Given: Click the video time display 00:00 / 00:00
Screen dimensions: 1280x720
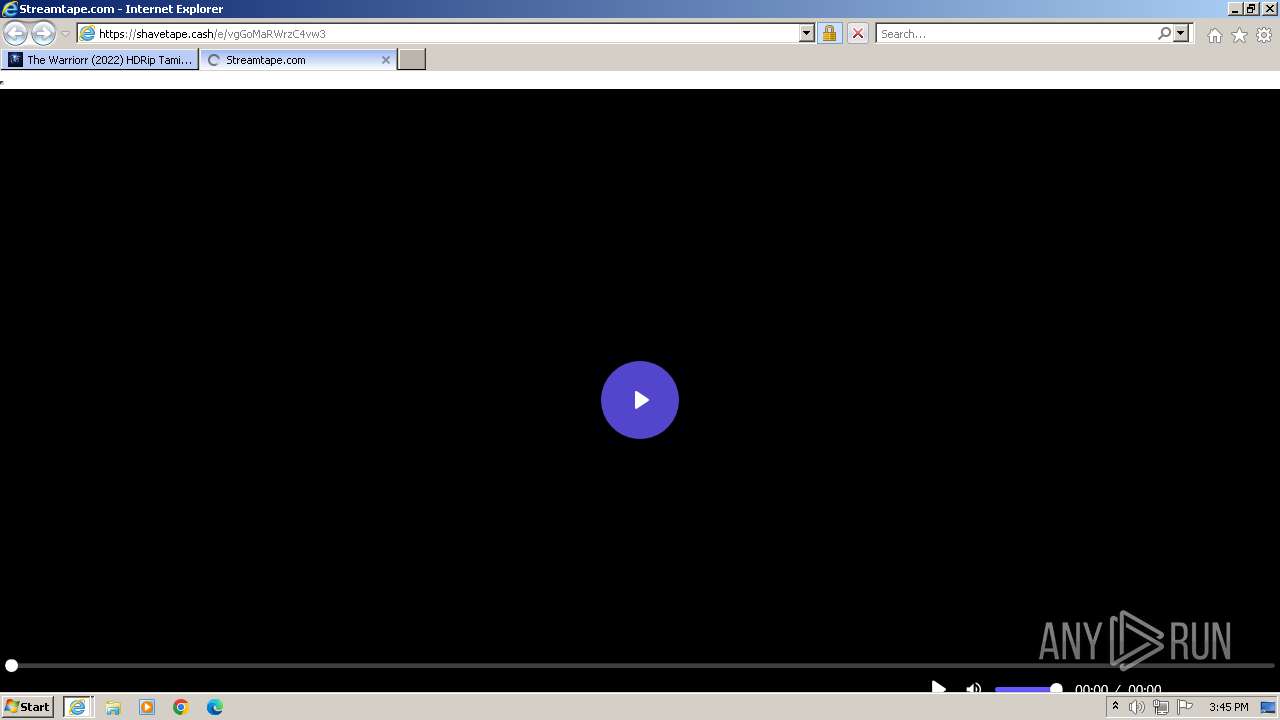Looking at the screenshot, I should 1118,689.
